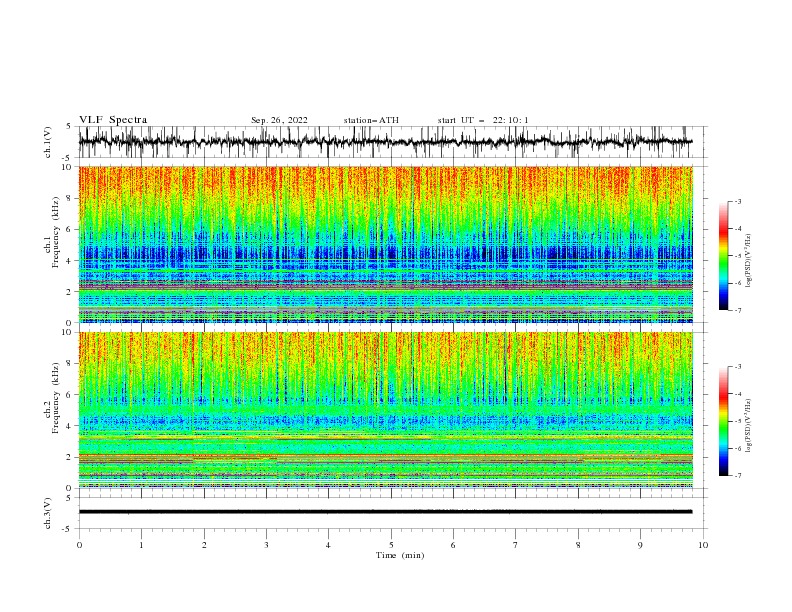Click the "station=ATH" header label

[x=371, y=120]
